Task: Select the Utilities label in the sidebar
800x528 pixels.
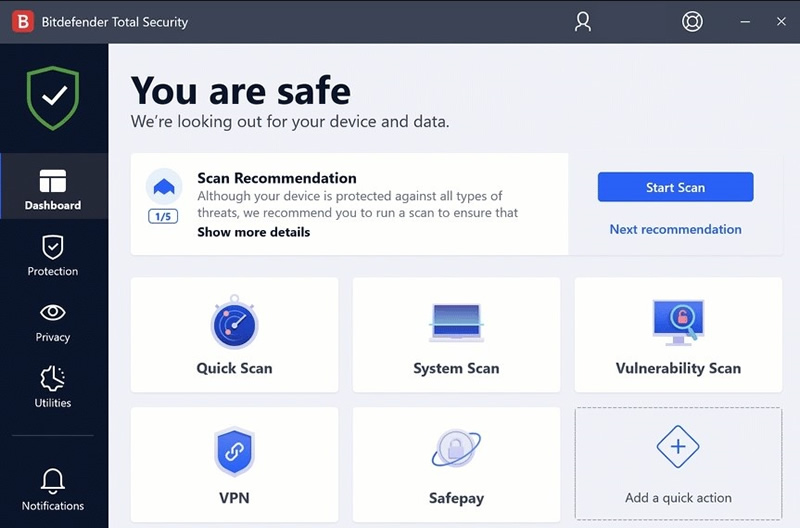Action: point(53,403)
